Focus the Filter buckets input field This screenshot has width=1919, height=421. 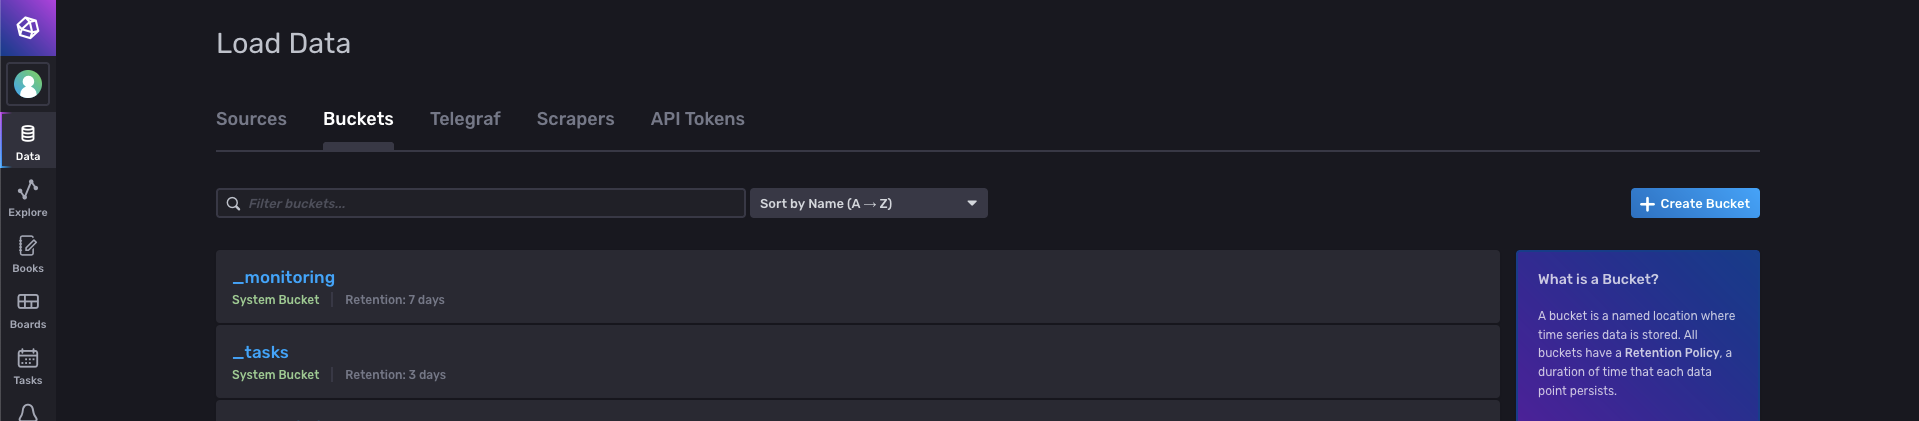pos(490,204)
